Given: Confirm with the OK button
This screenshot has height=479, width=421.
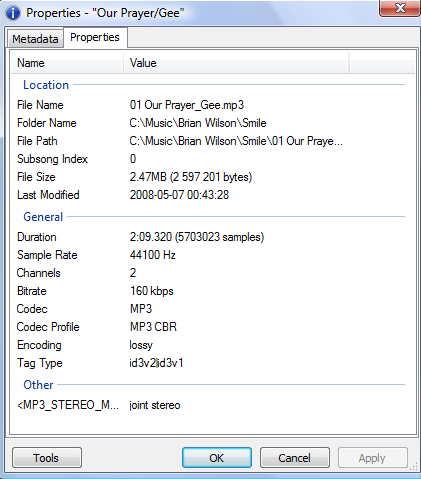Looking at the screenshot, I should pyautogui.click(x=217, y=458).
